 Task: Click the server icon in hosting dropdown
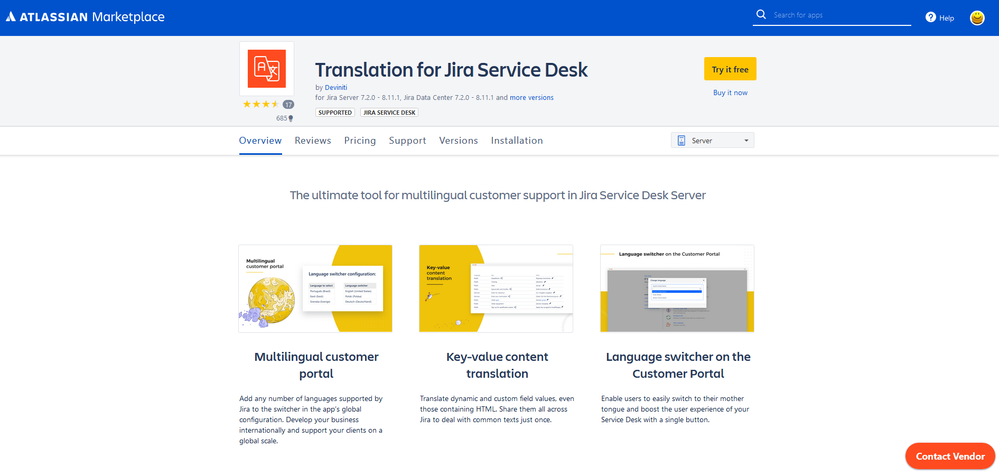click(681, 141)
